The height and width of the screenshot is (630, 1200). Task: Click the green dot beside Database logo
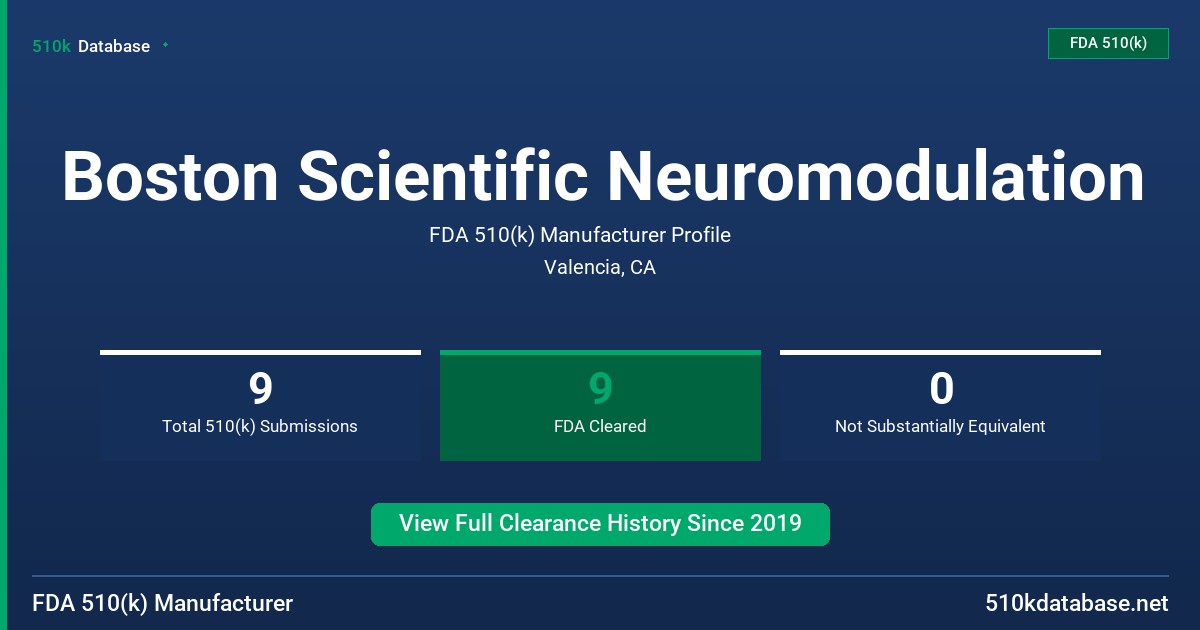(x=165, y=45)
